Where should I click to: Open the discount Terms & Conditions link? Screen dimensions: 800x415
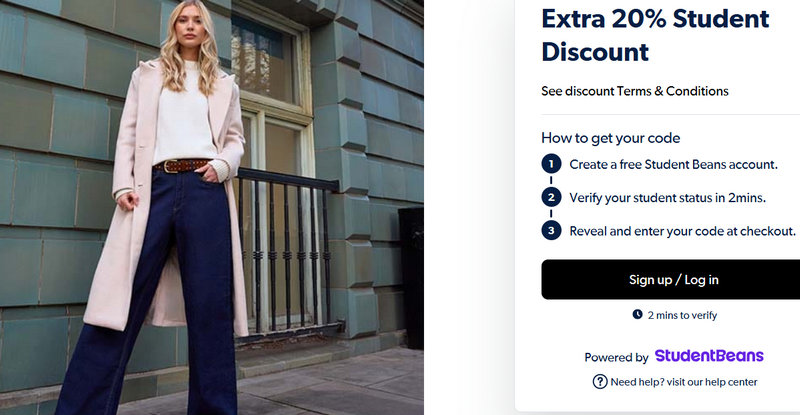point(634,91)
